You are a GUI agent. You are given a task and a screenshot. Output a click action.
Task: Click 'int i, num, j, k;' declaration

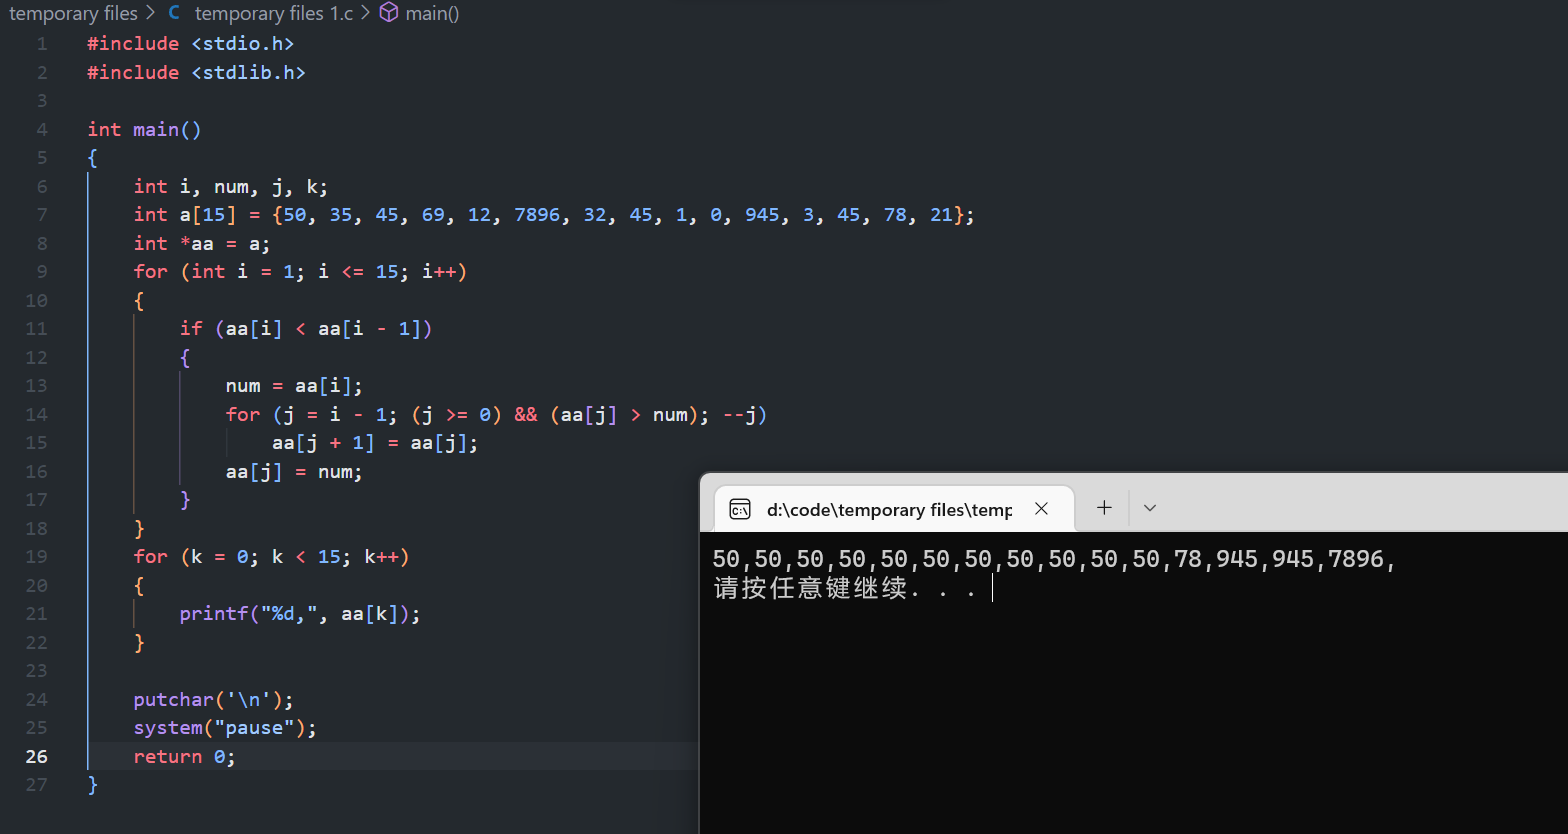231,186
